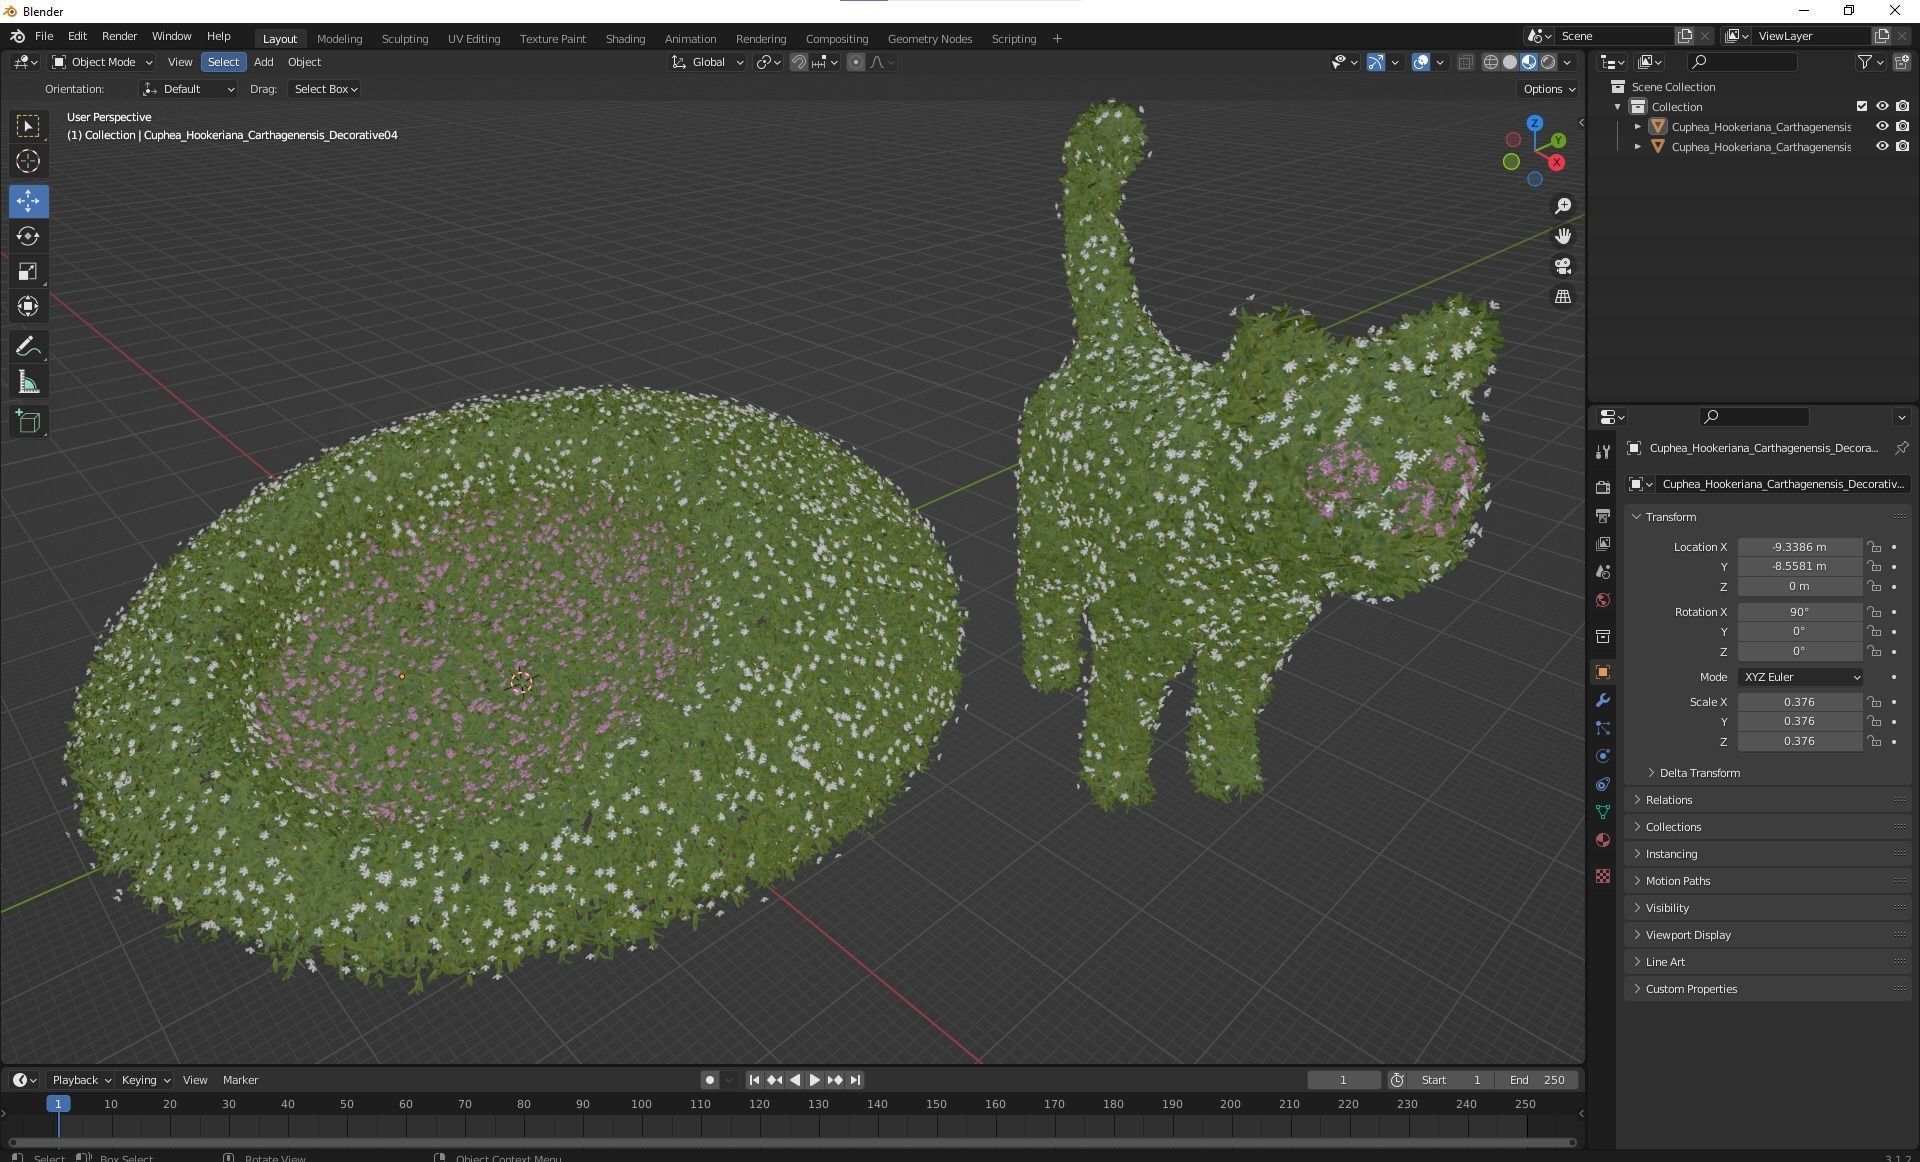Open the XYZ Euler rotation mode dropdown
1920x1162 pixels.
(x=1800, y=677)
